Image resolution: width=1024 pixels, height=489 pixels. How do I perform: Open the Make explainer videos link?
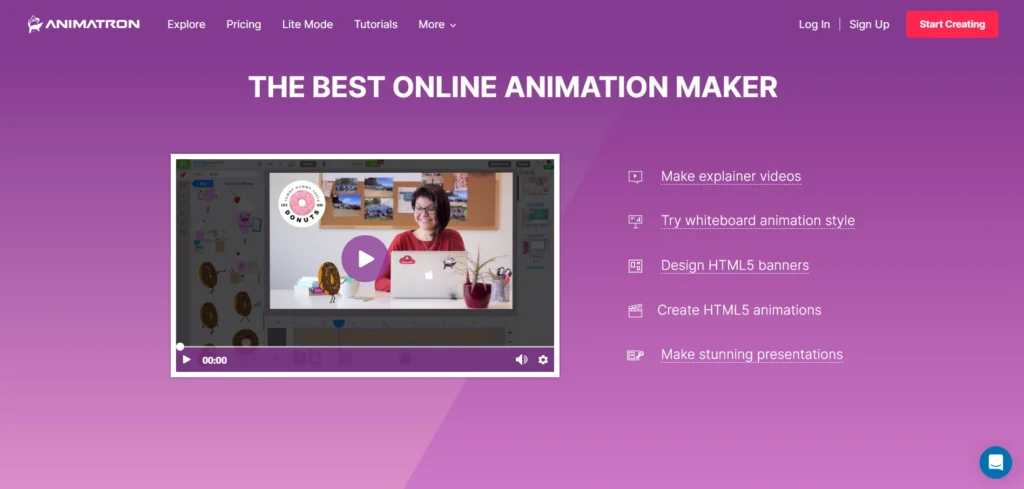[x=731, y=176]
